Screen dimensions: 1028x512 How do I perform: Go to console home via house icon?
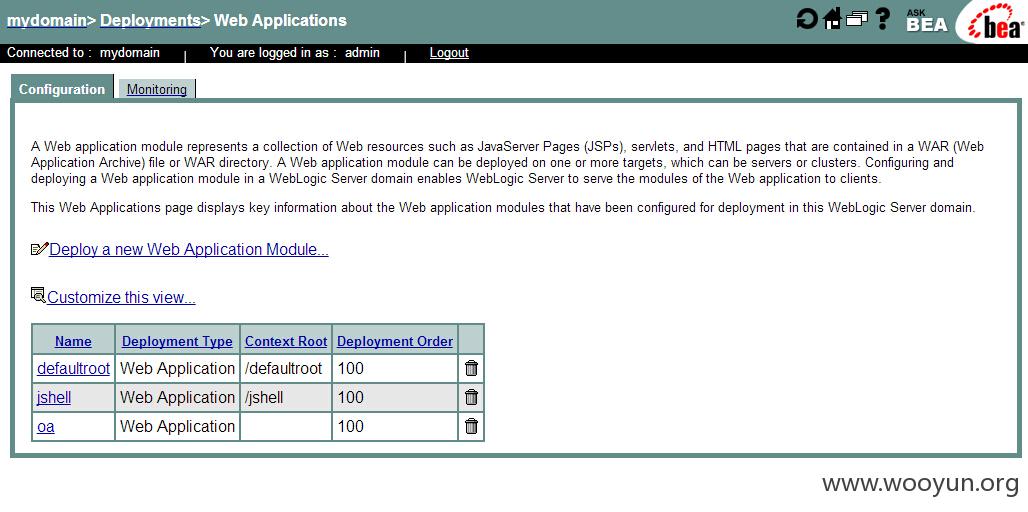(x=831, y=19)
